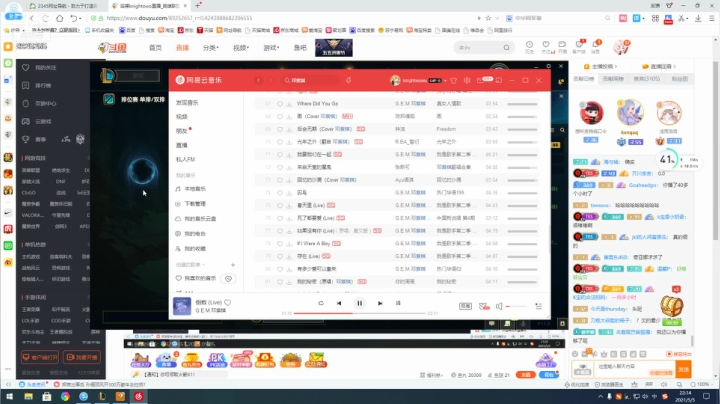The height and width of the screenshot is (404, 720).
Task: Open NetEase music settings gear icon
Action: 467,80
